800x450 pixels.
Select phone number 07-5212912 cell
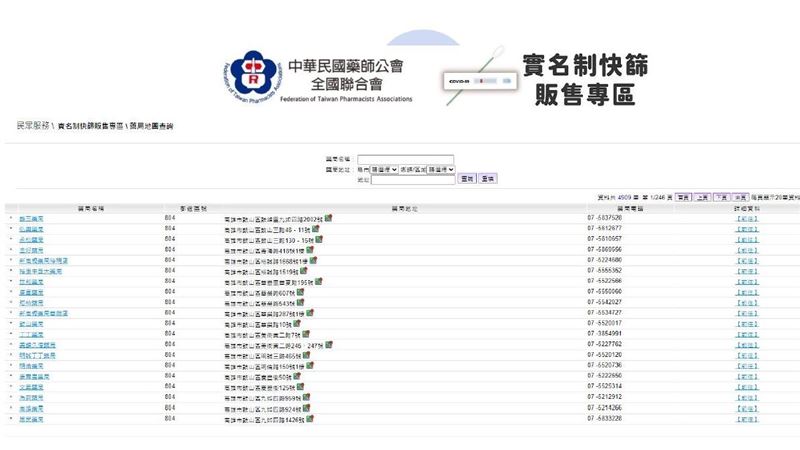point(605,397)
